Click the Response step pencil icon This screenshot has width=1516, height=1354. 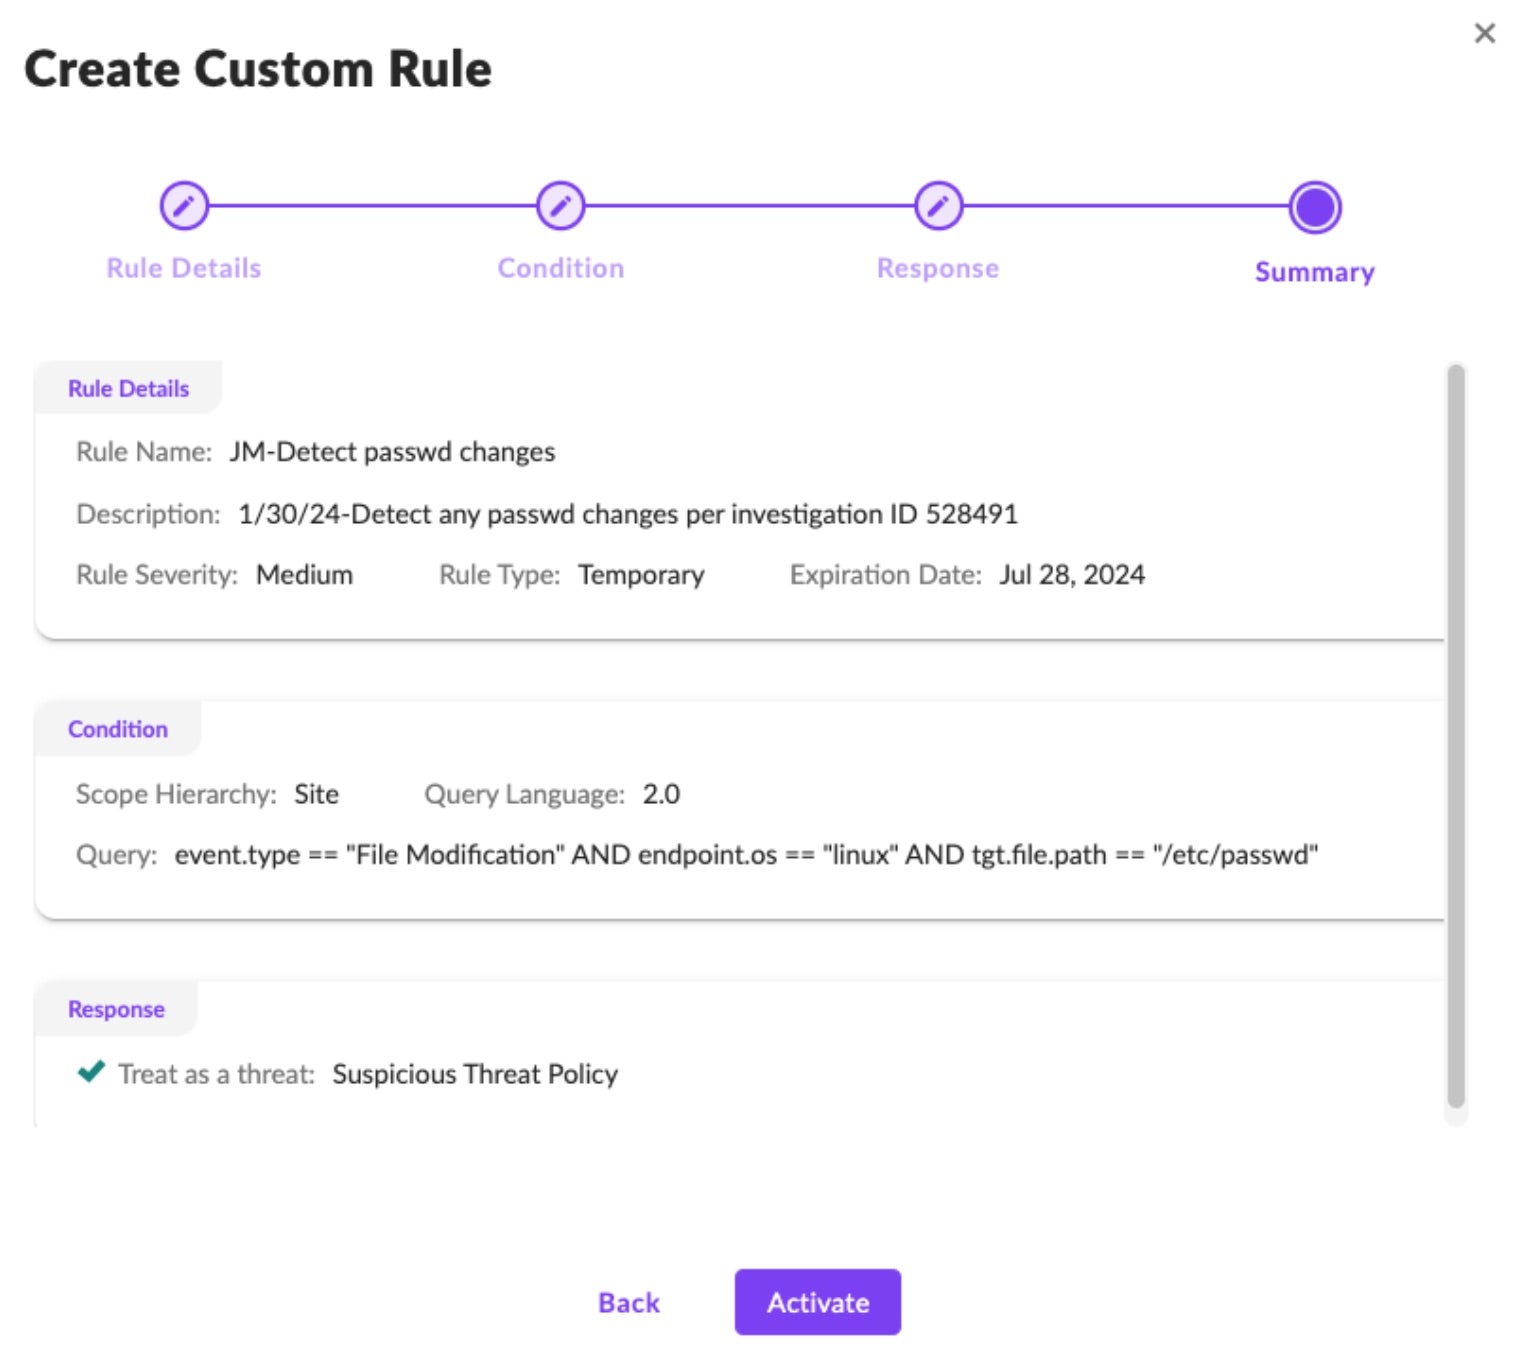tap(938, 207)
